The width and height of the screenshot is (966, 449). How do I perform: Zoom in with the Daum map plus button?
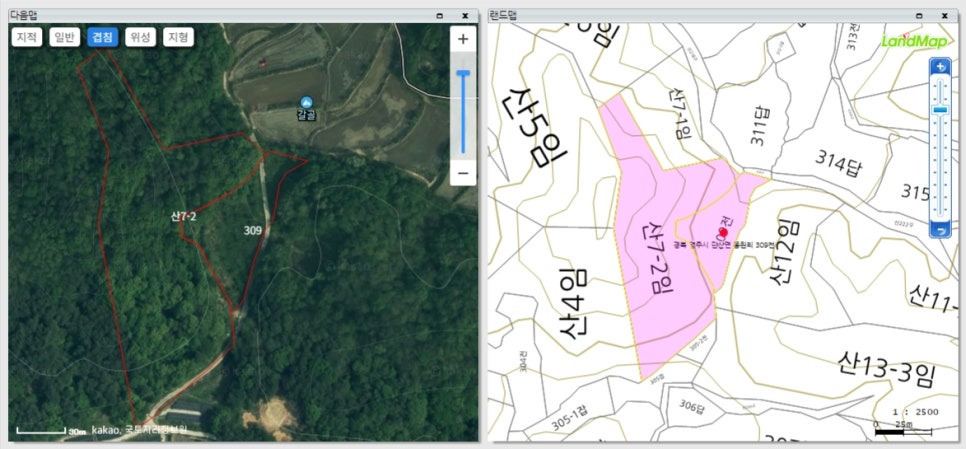point(463,39)
